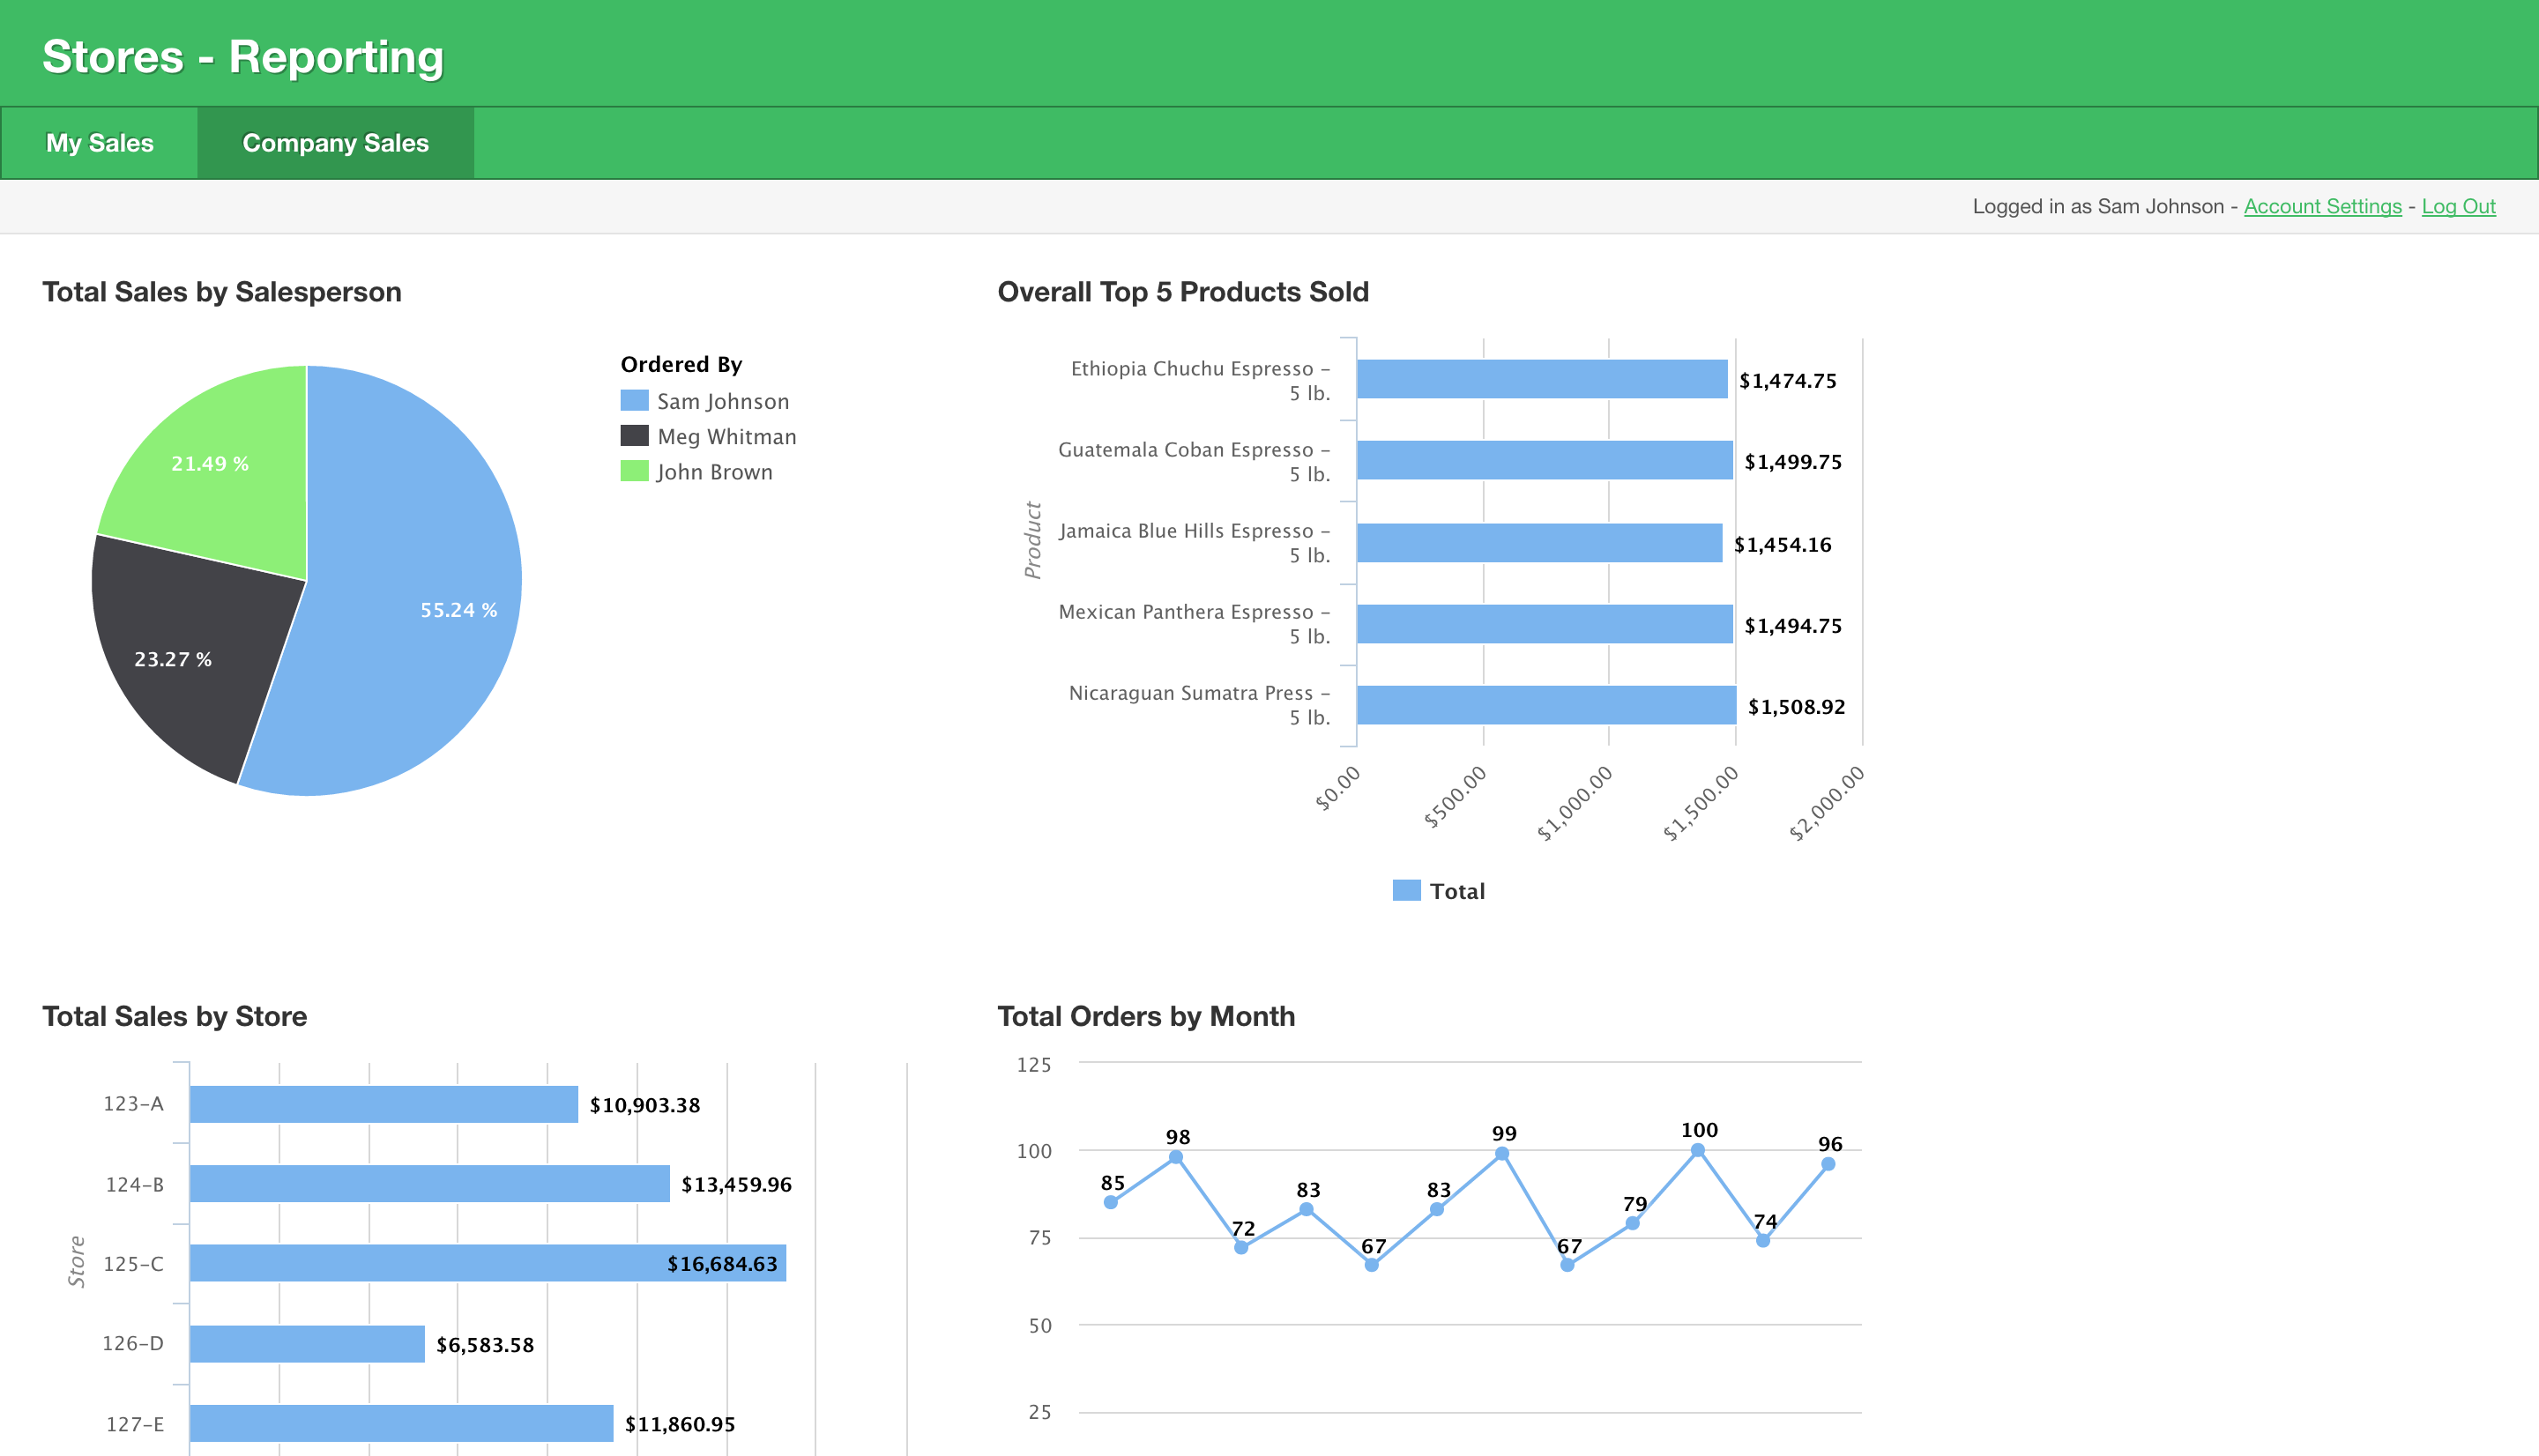Click John Brown legend color swatch
2539x1456 pixels.
634,471
